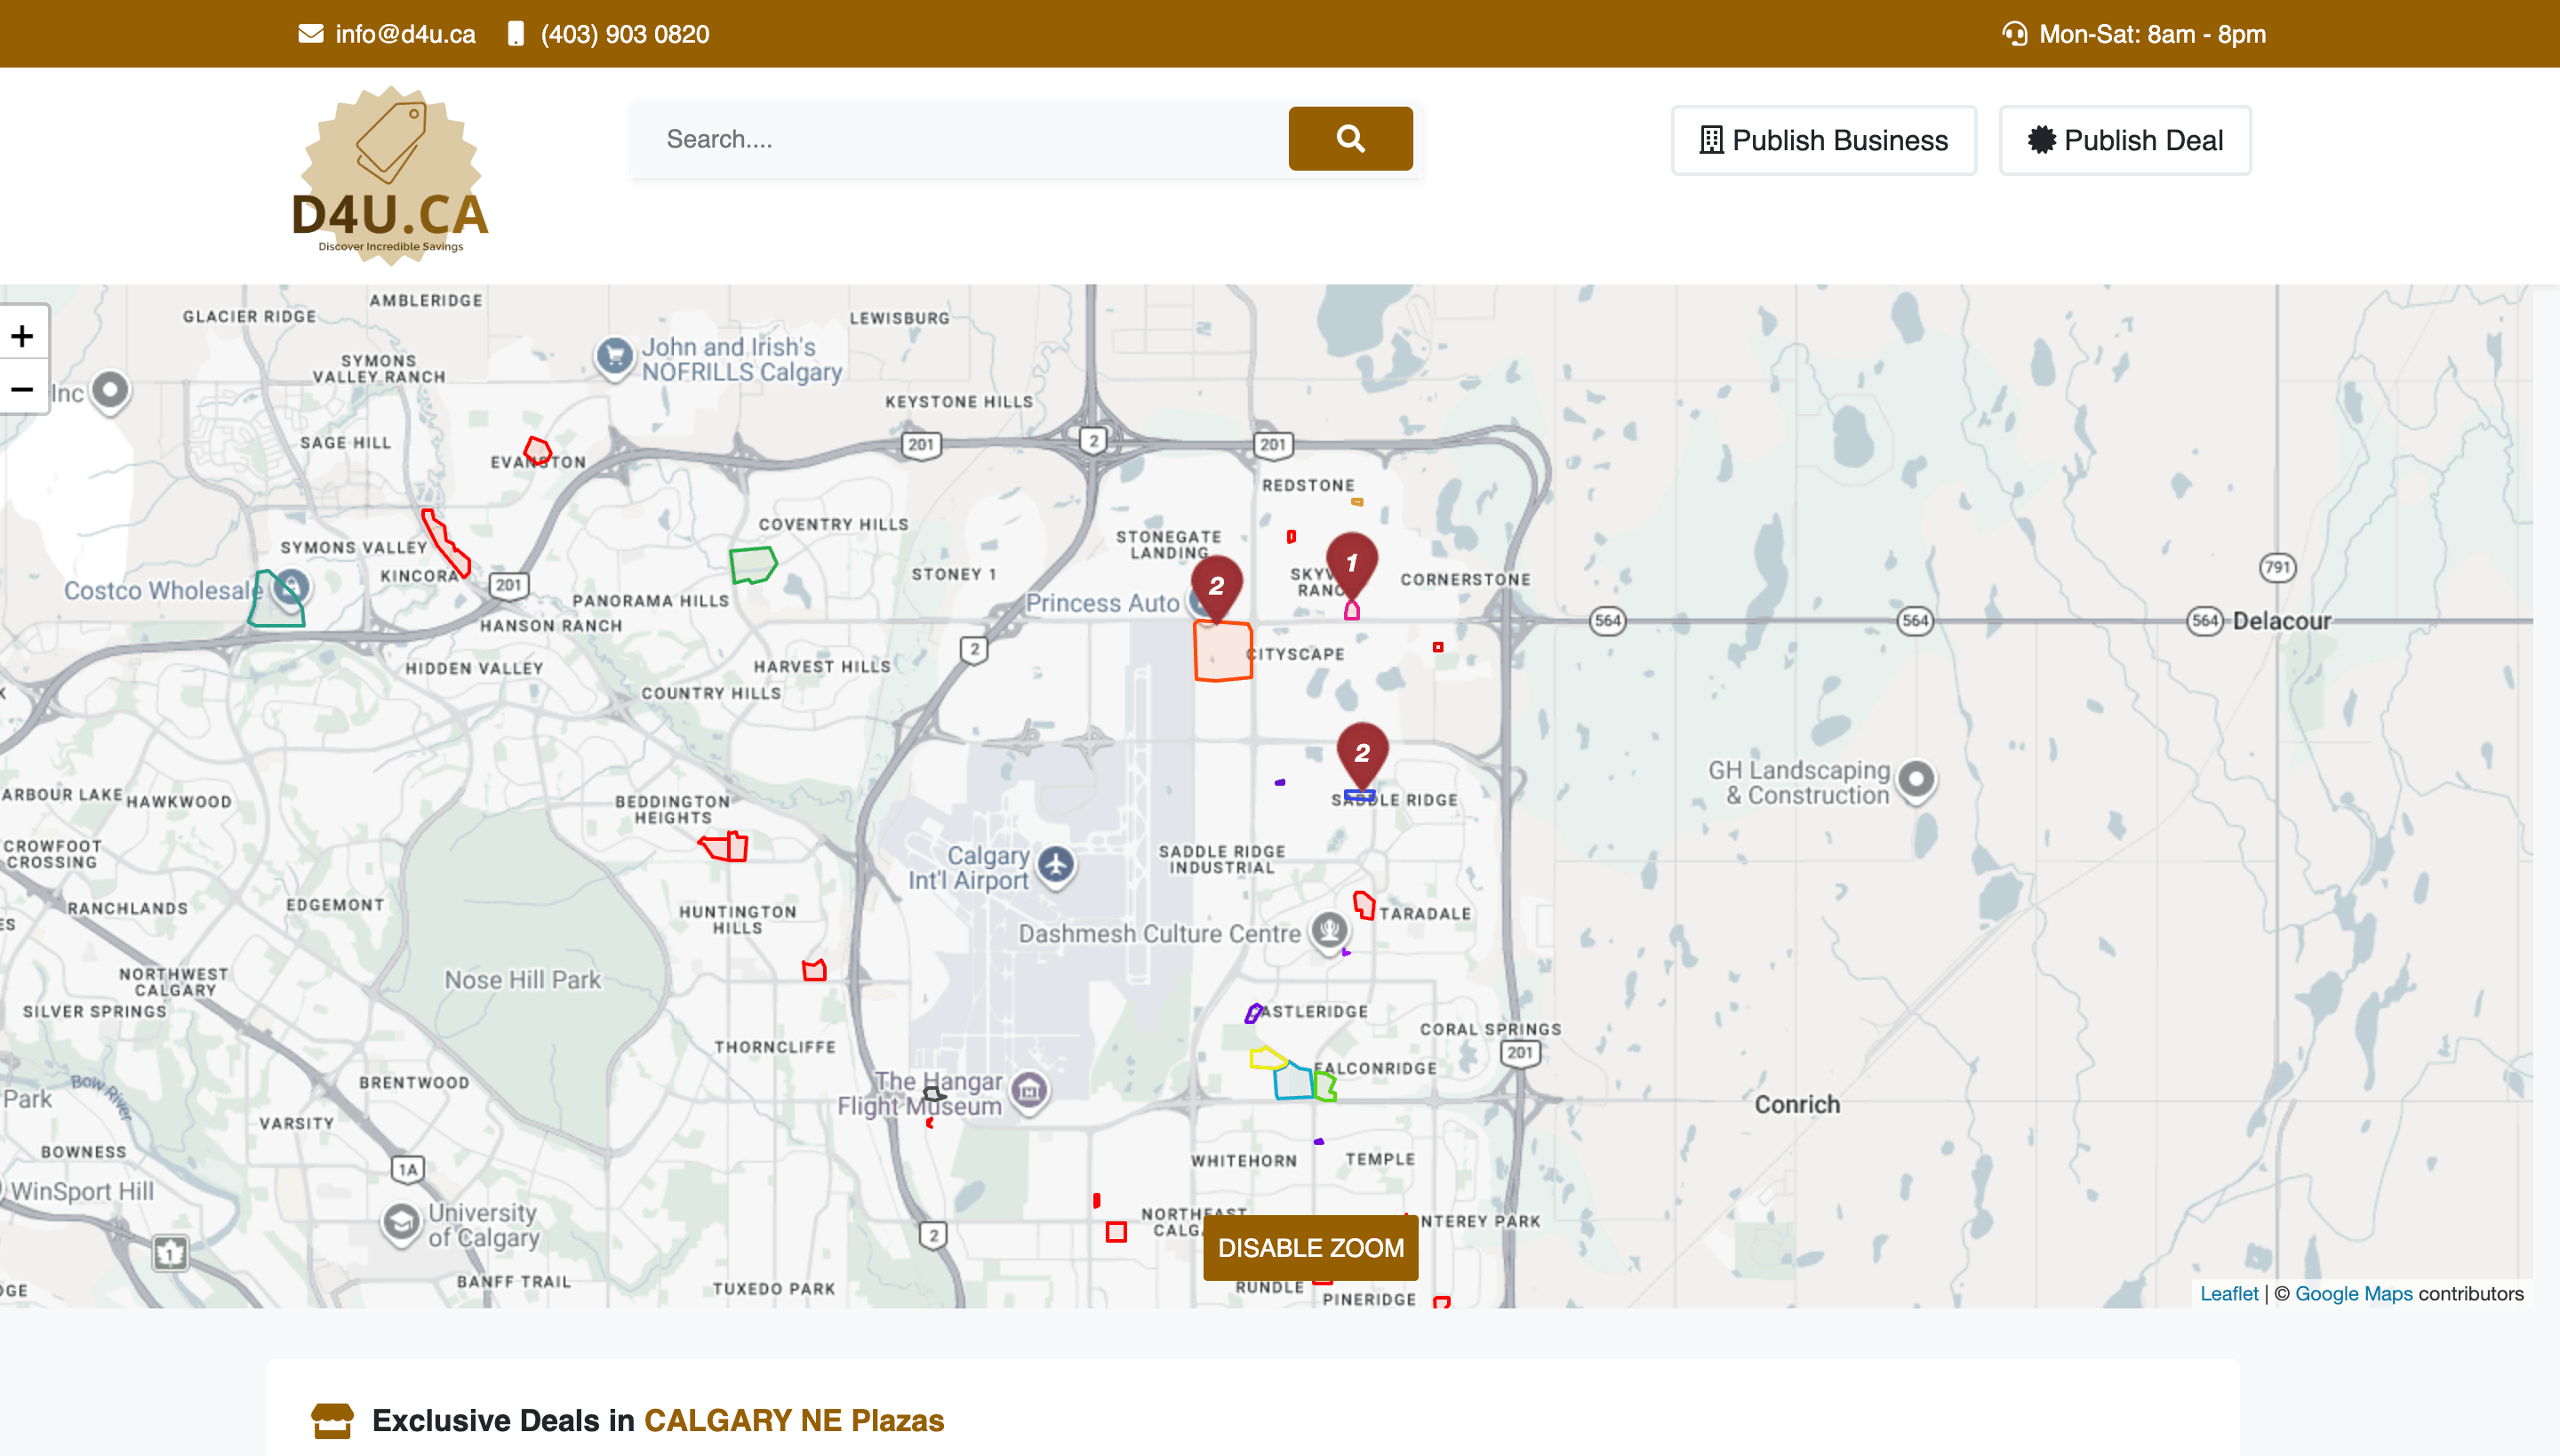Click the Calgary Int'l Airport icon
This screenshot has width=2560, height=1456.
(x=1056, y=865)
